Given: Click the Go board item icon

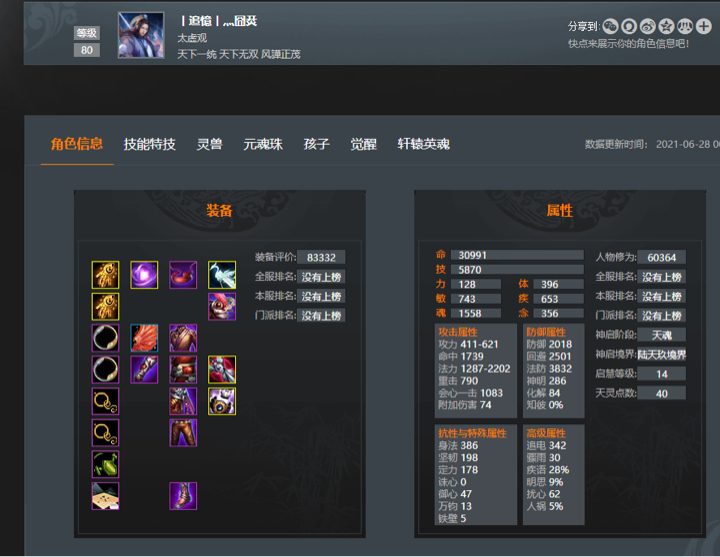Looking at the screenshot, I should [x=105, y=496].
